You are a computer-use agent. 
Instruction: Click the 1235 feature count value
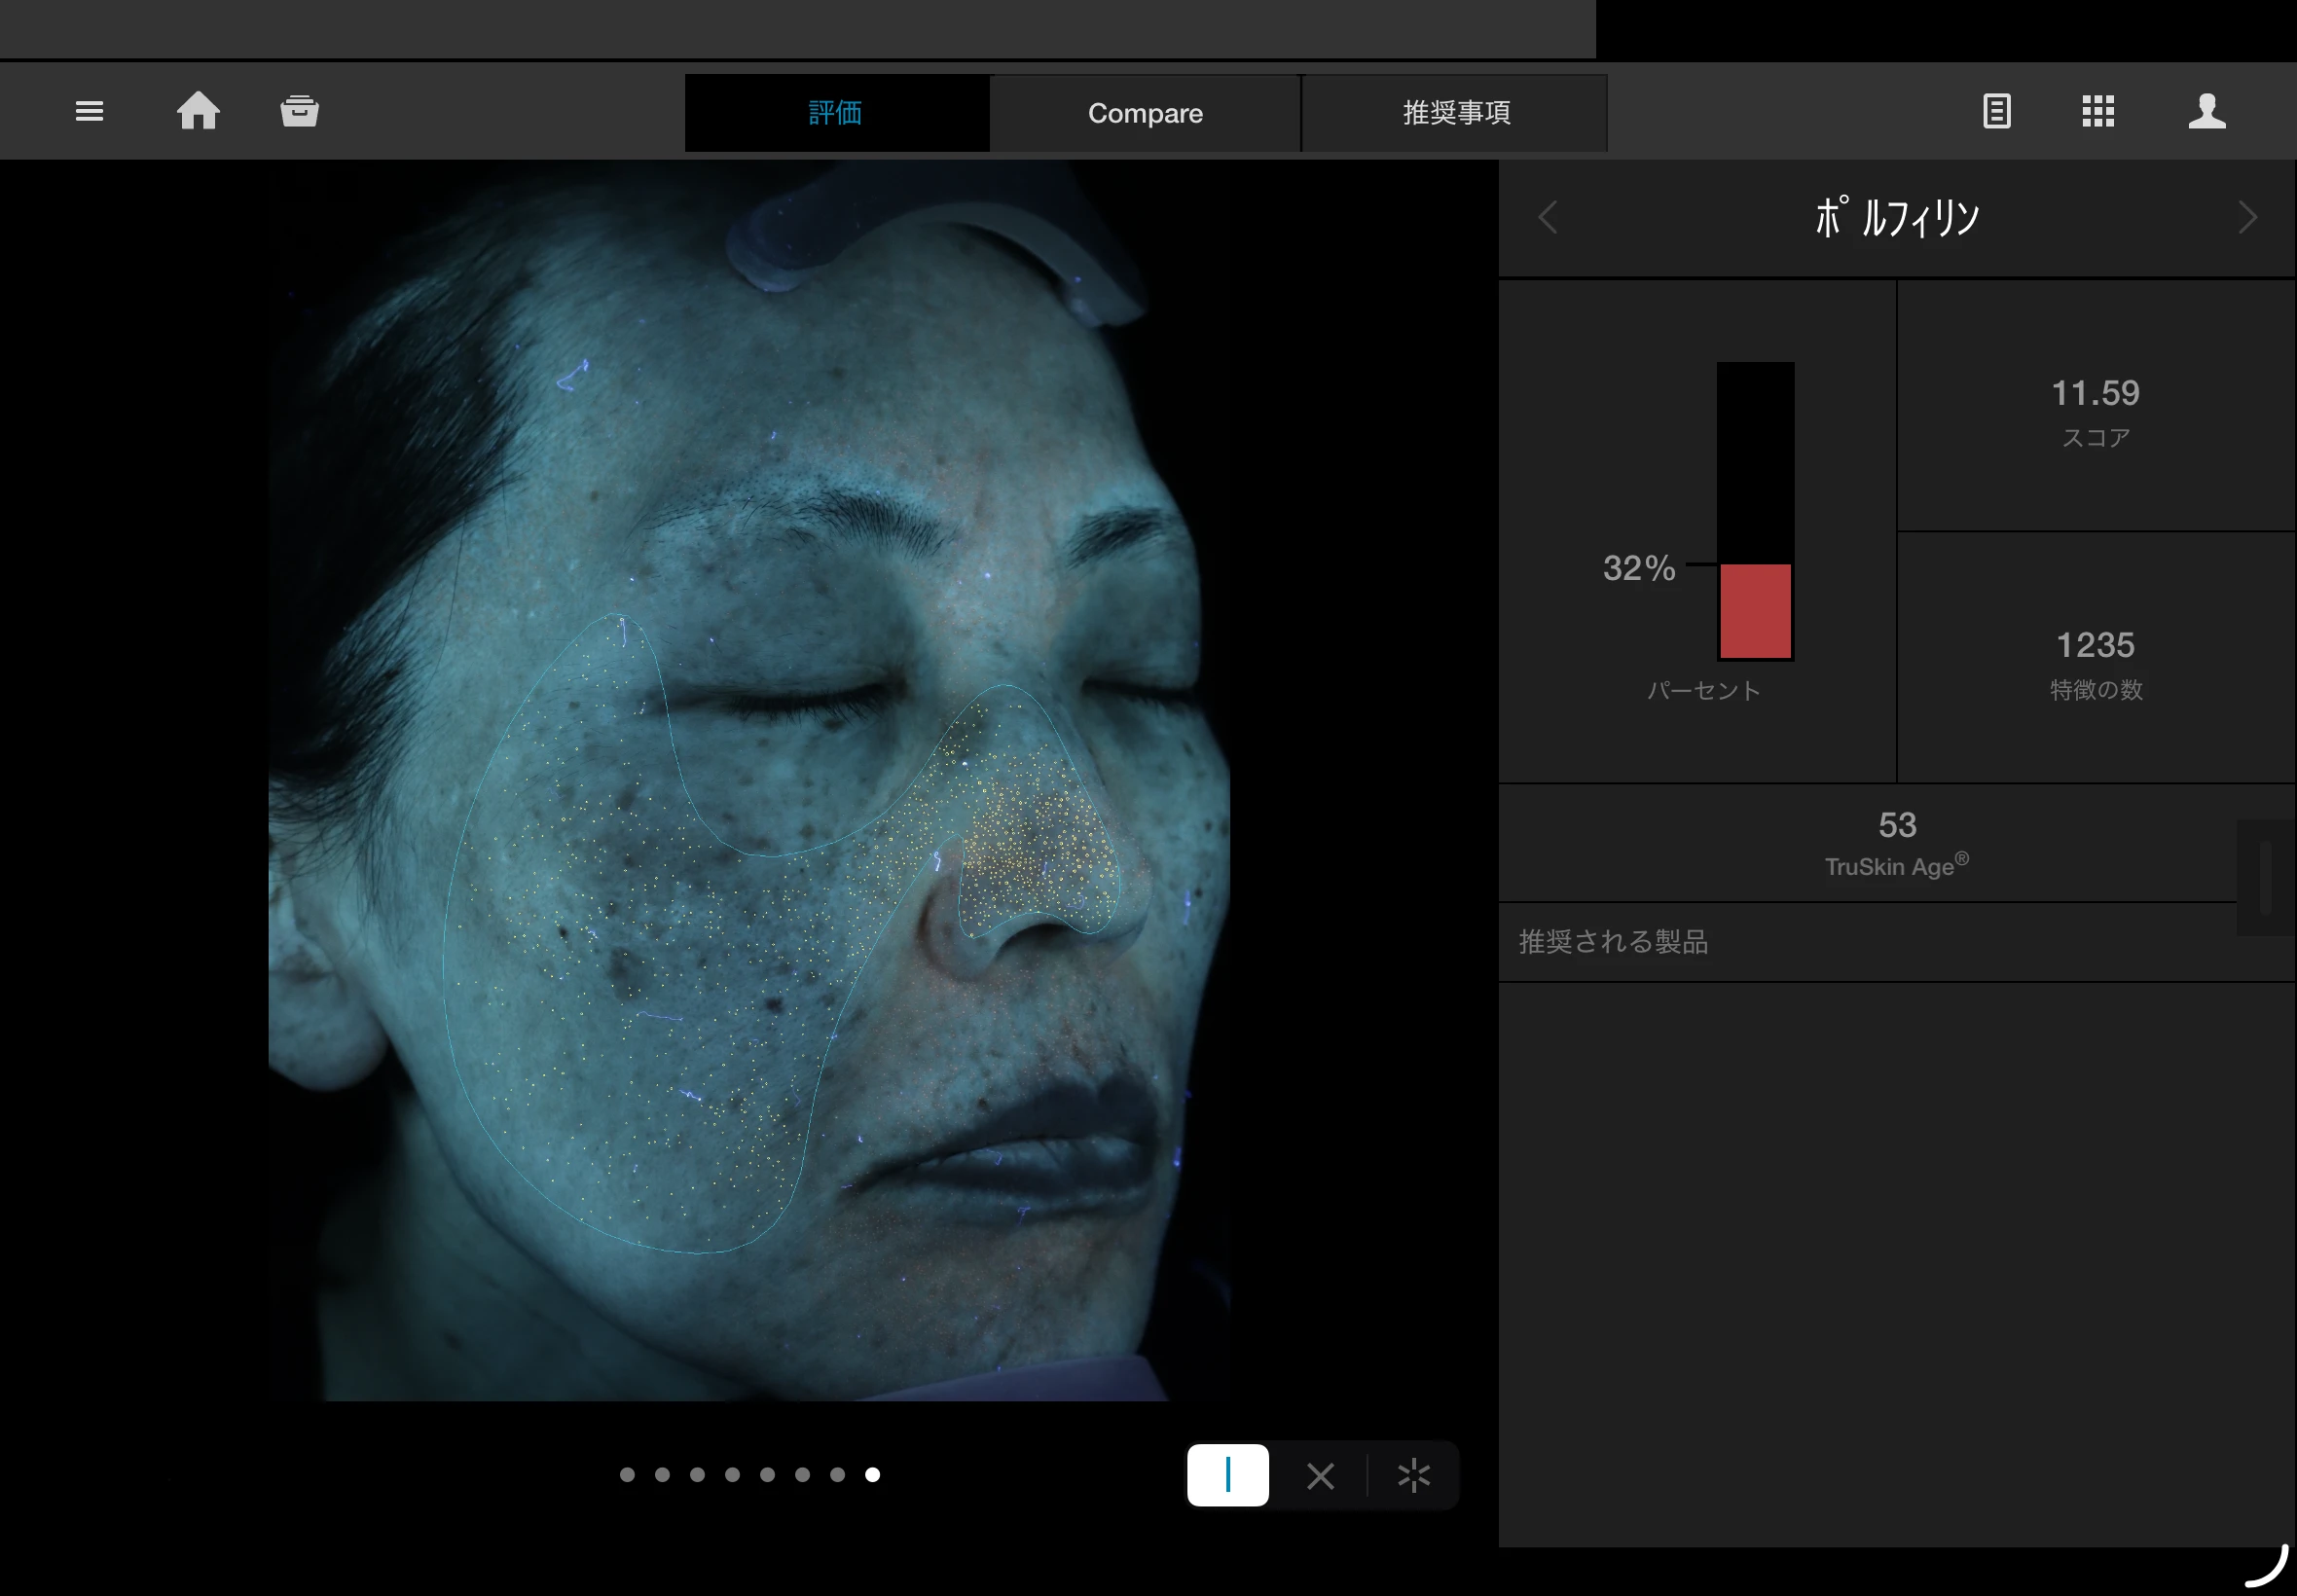pos(2095,645)
